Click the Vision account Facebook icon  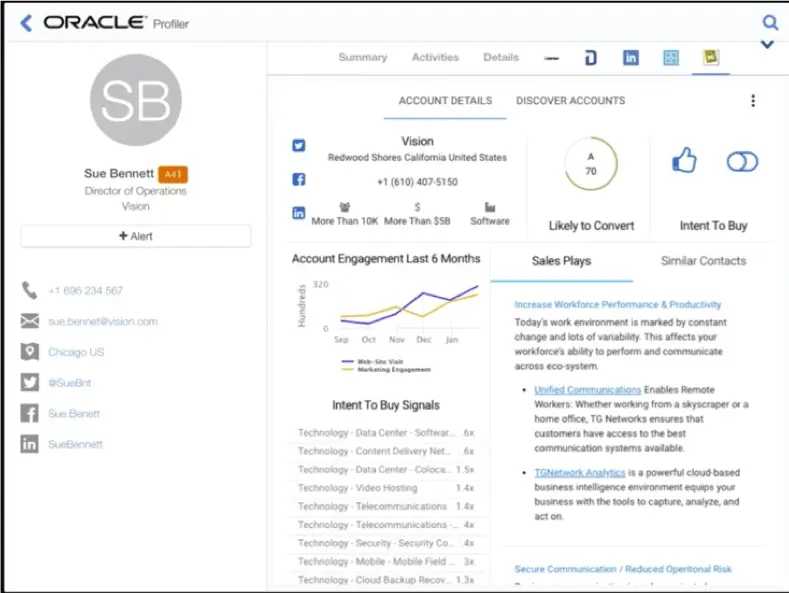pyautogui.click(x=298, y=180)
